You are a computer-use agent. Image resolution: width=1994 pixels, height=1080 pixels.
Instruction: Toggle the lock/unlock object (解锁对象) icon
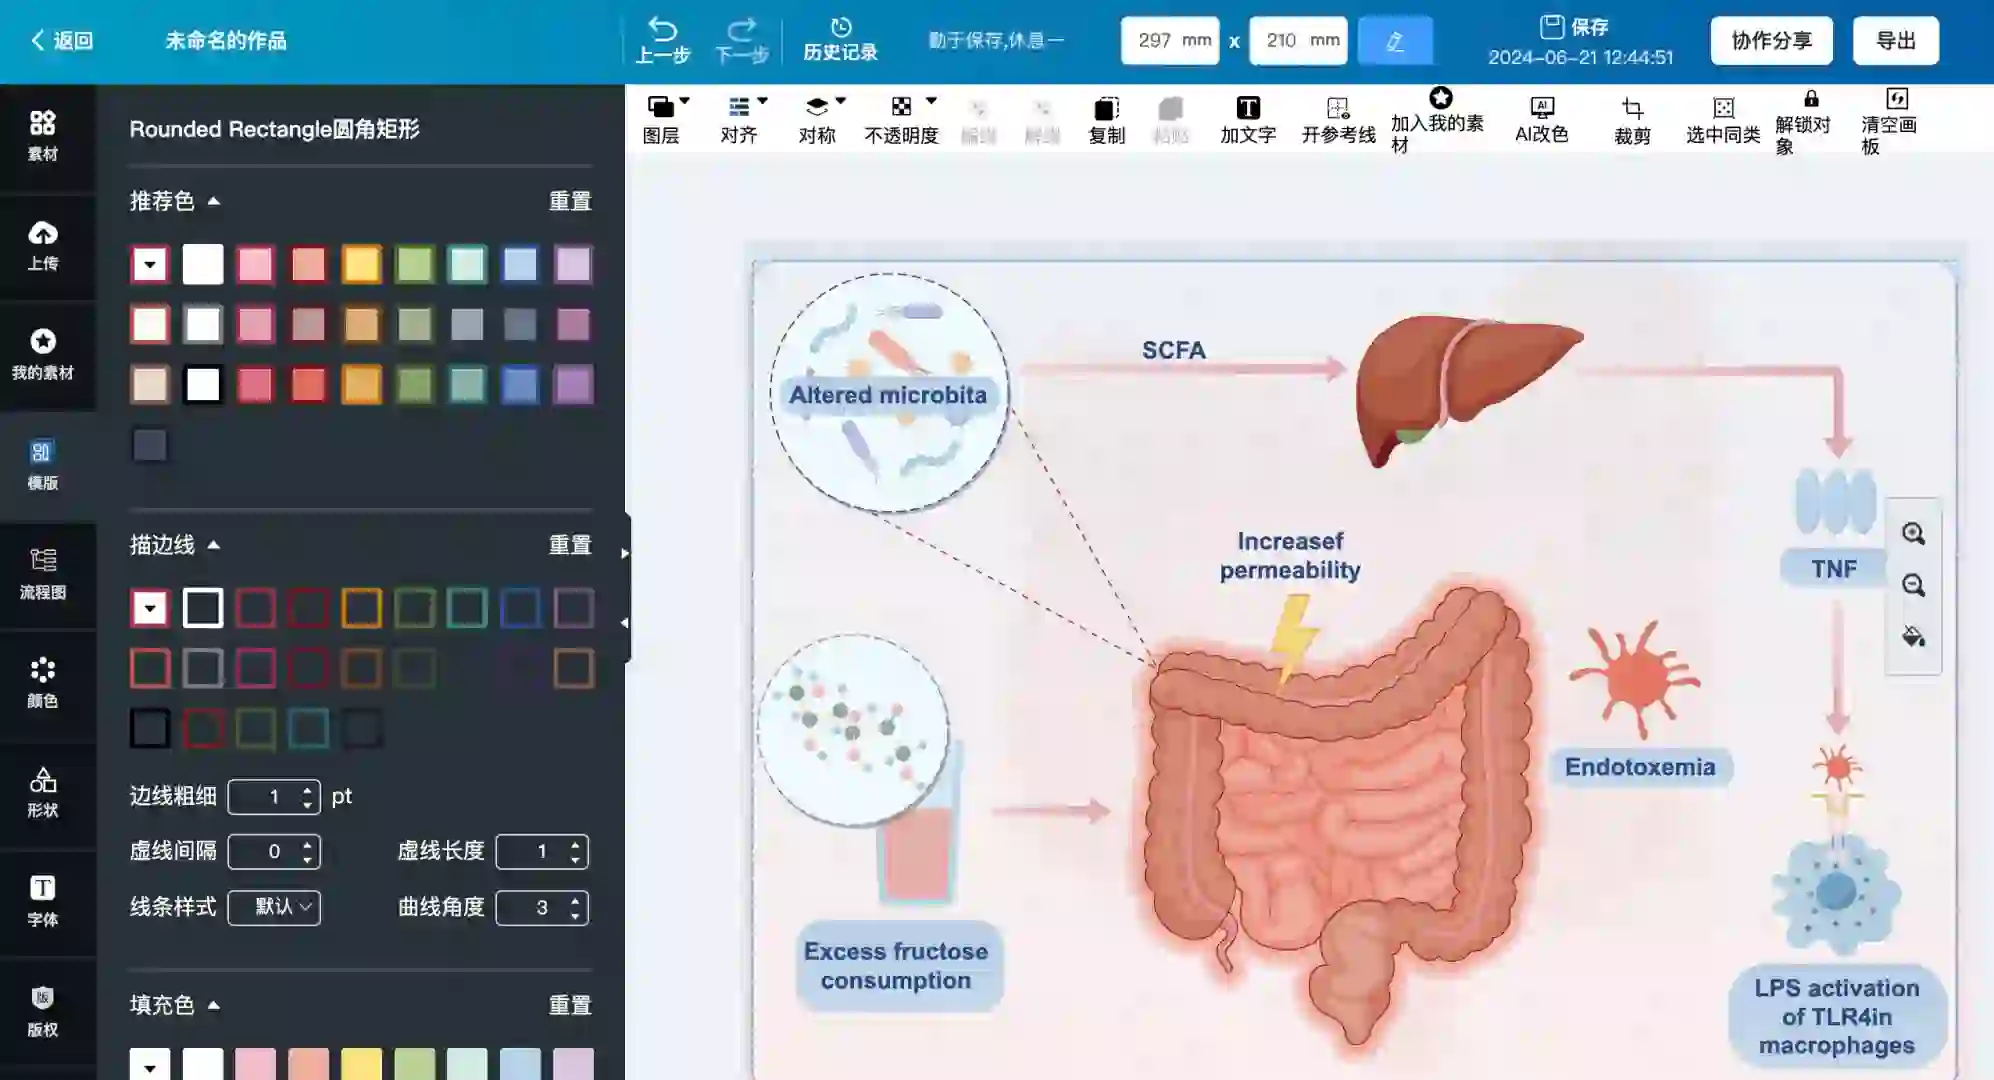pyautogui.click(x=1810, y=99)
